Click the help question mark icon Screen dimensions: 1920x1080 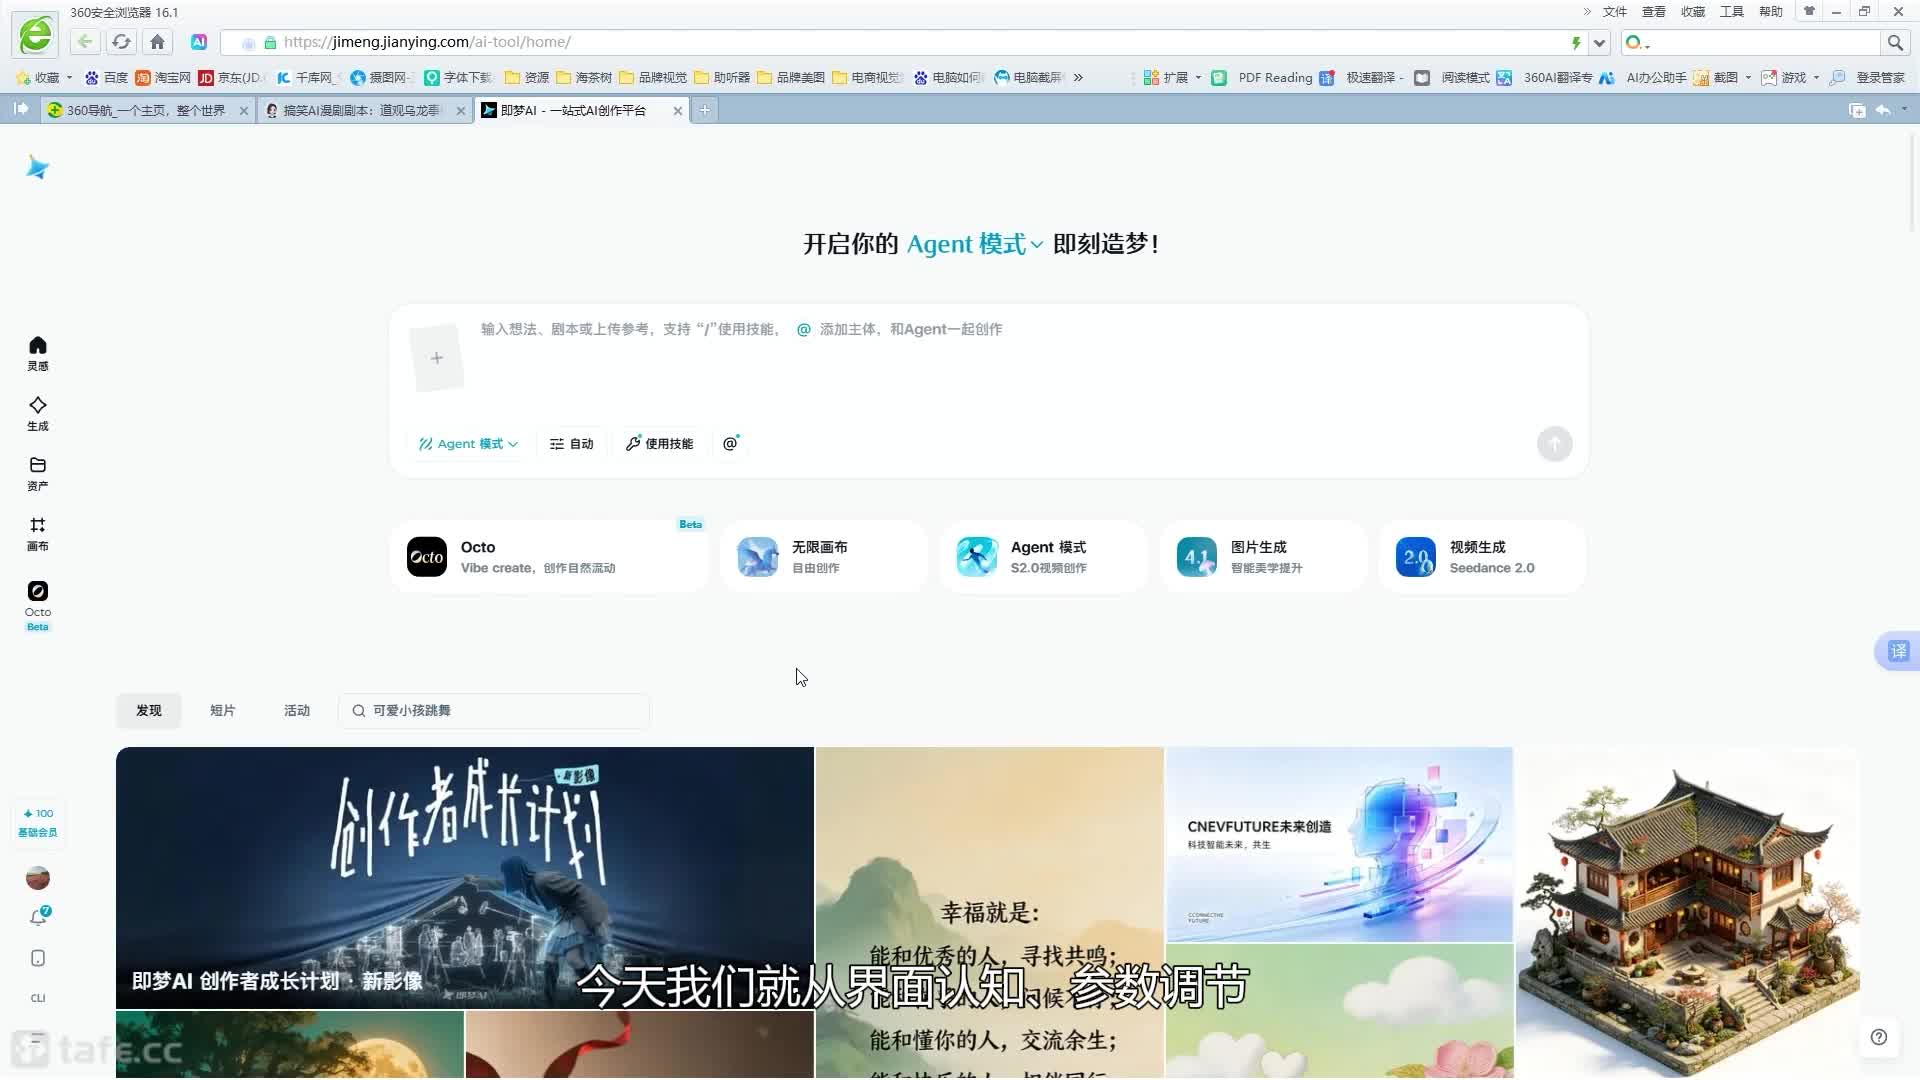pos(1879,1037)
